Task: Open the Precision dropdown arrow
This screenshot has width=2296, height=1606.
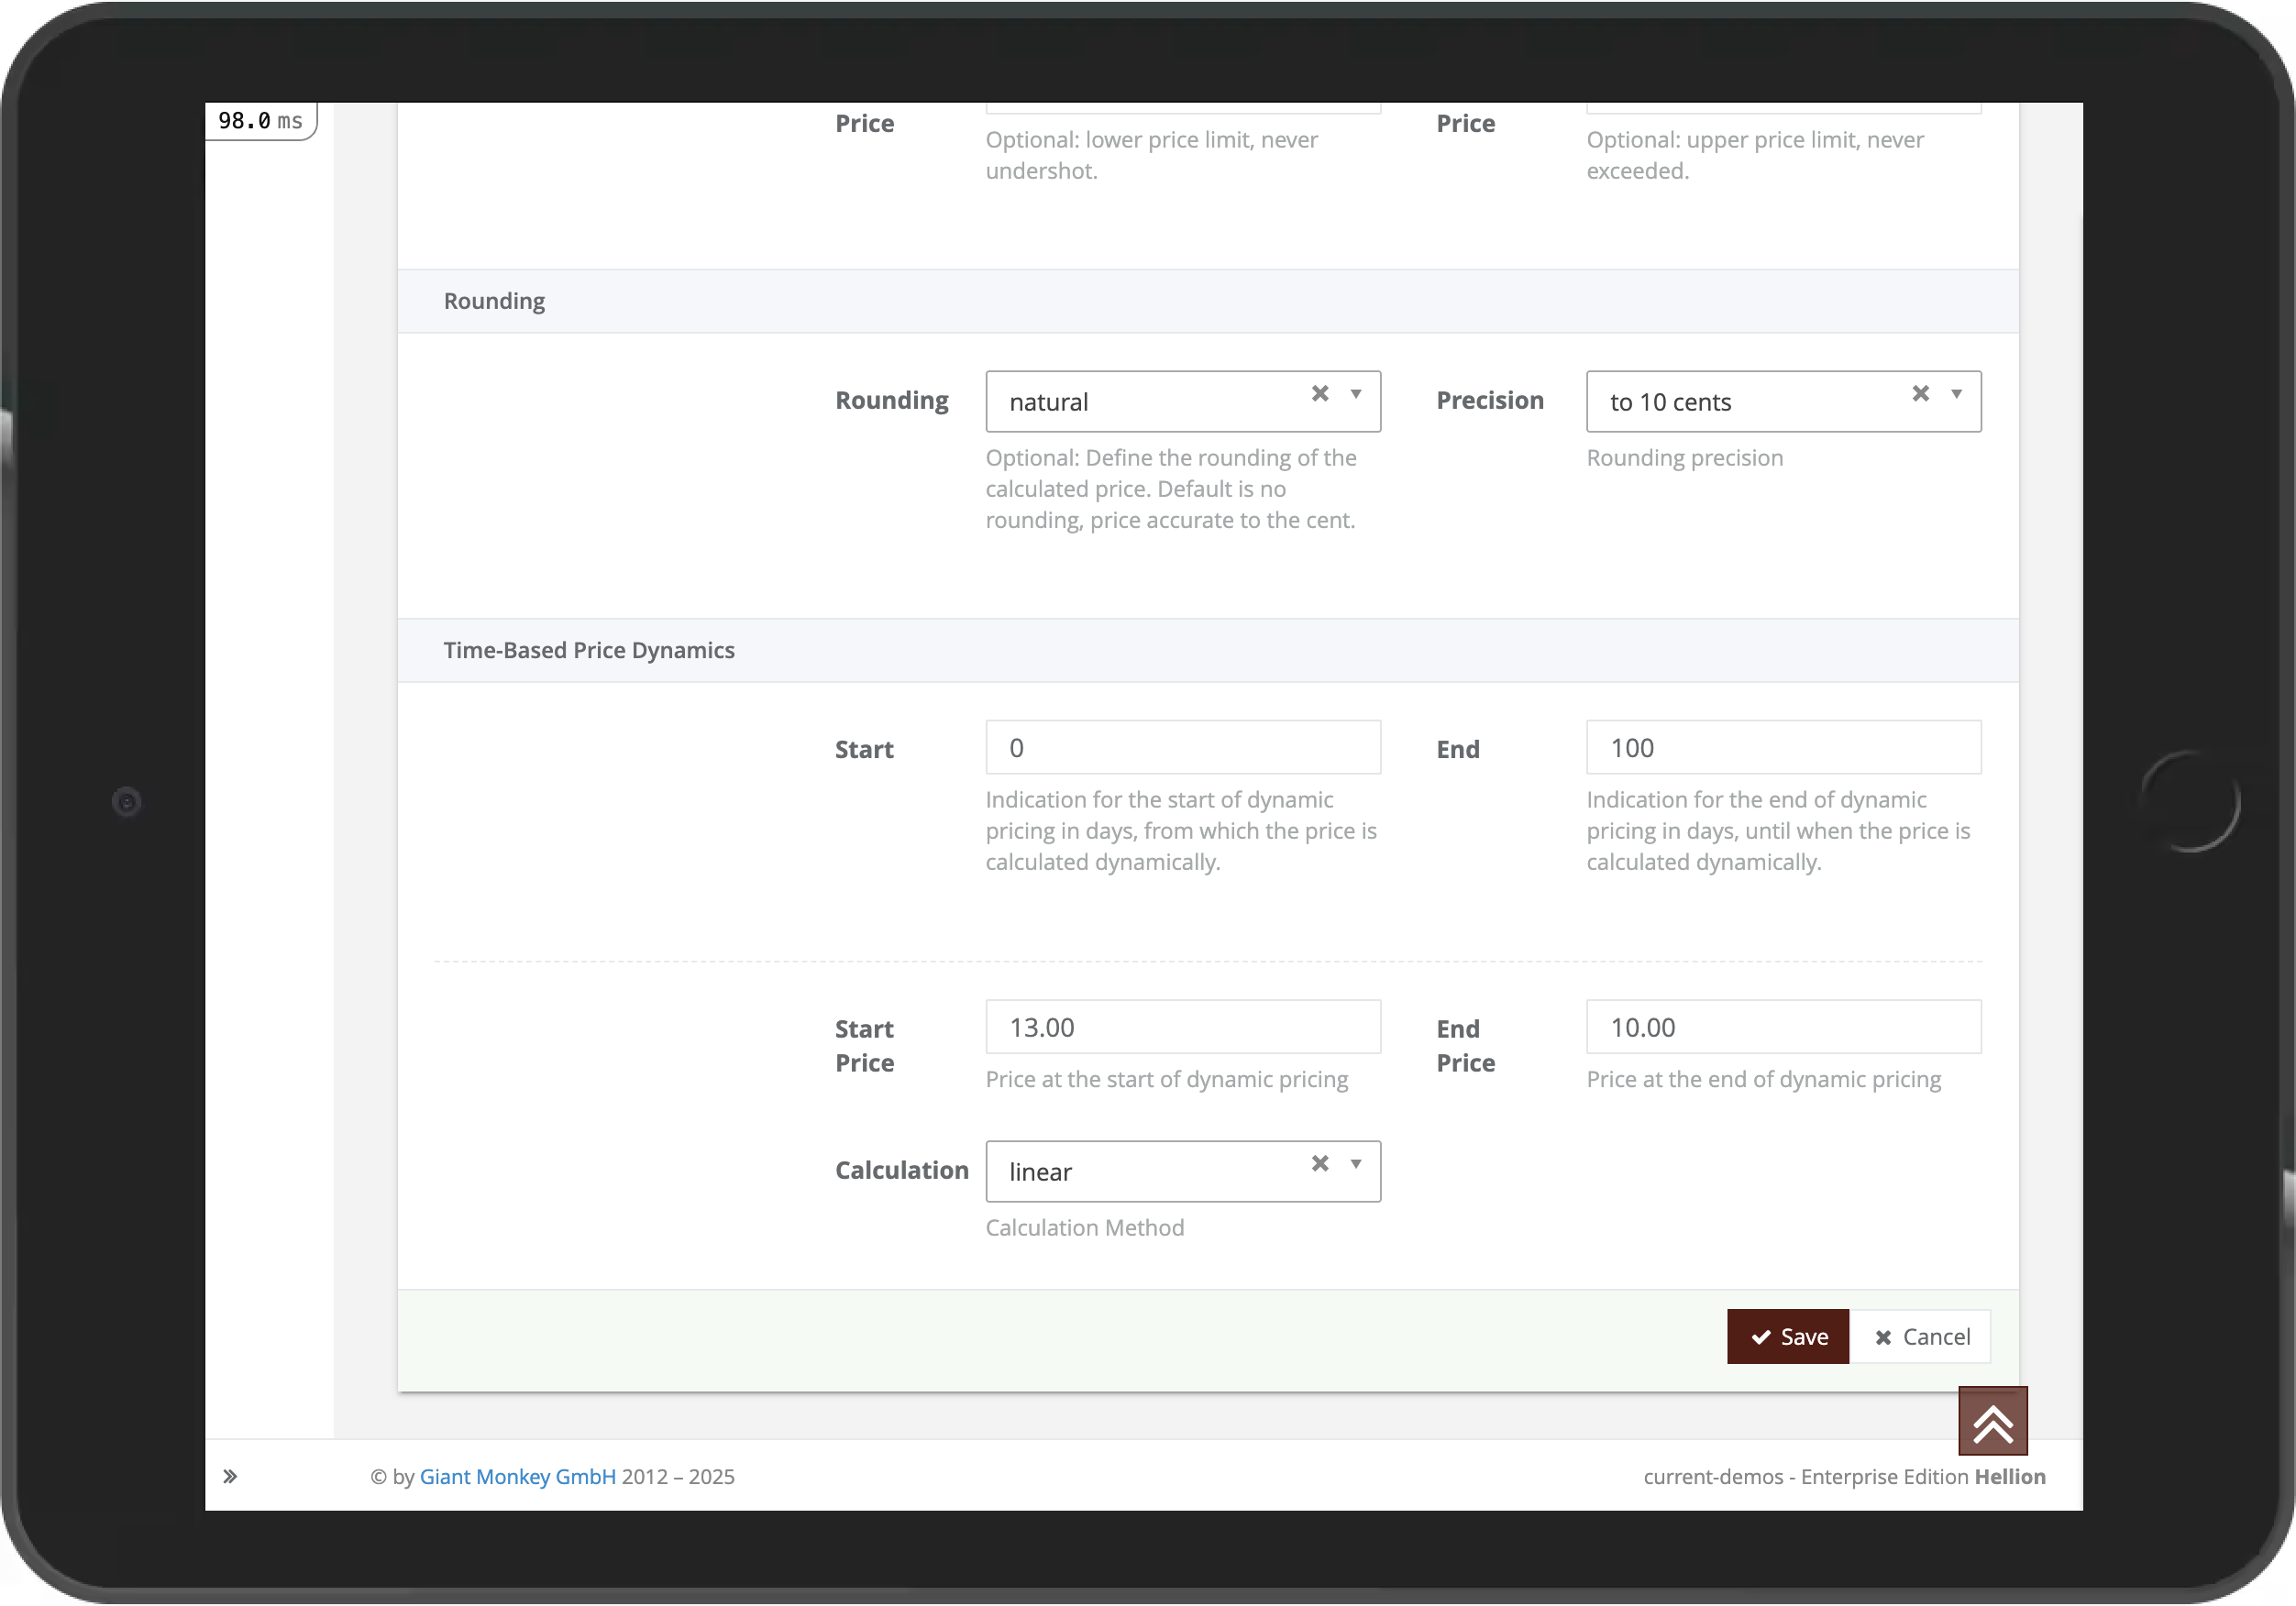Action: pyautogui.click(x=1956, y=394)
